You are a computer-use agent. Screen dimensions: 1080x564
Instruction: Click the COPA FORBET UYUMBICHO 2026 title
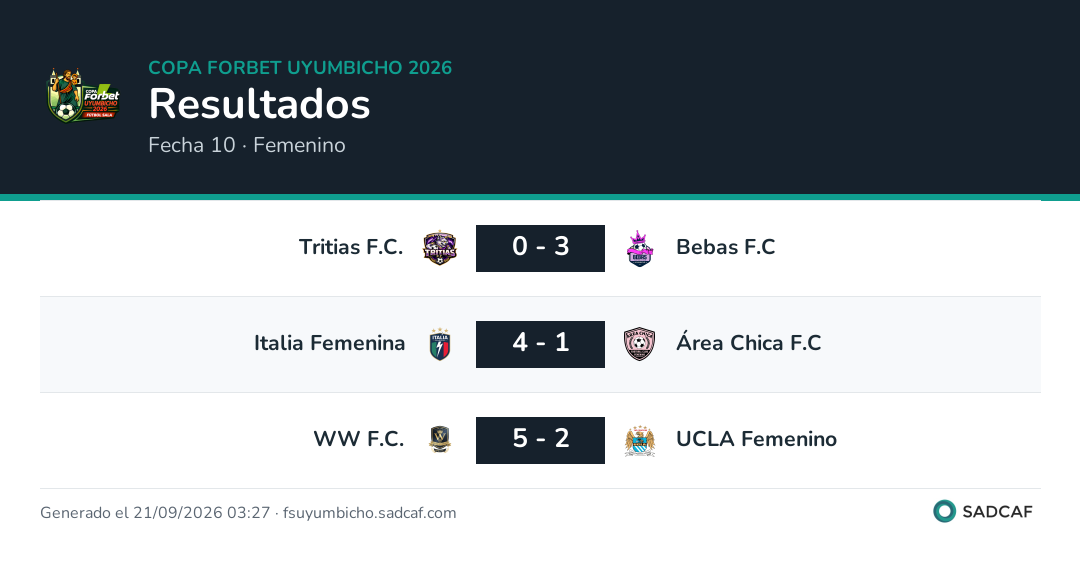coord(300,67)
